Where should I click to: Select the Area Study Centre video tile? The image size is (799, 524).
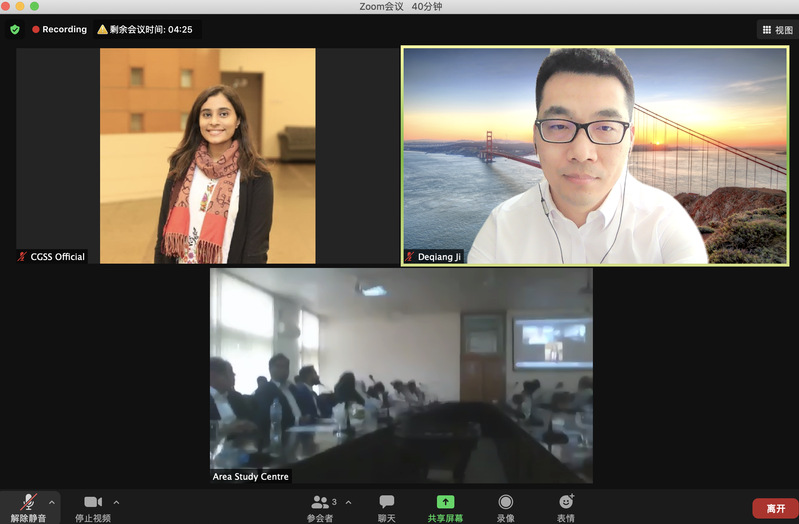pyautogui.click(x=400, y=370)
